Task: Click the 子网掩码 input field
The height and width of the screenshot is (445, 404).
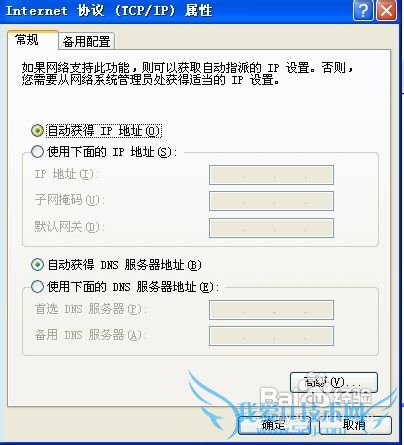Action: pyautogui.click(x=271, y=201)
